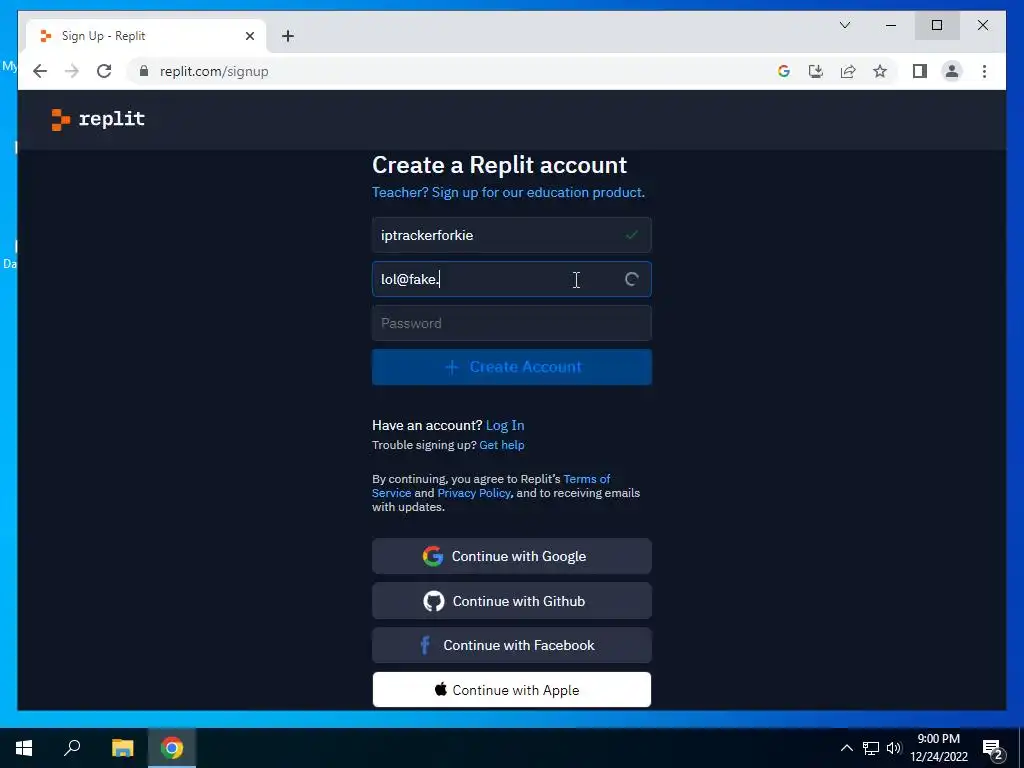Image resolution: width=1024 pixels, height=768 pixels.
Task: Open Windows taskbar search
Action: [72, 748]
